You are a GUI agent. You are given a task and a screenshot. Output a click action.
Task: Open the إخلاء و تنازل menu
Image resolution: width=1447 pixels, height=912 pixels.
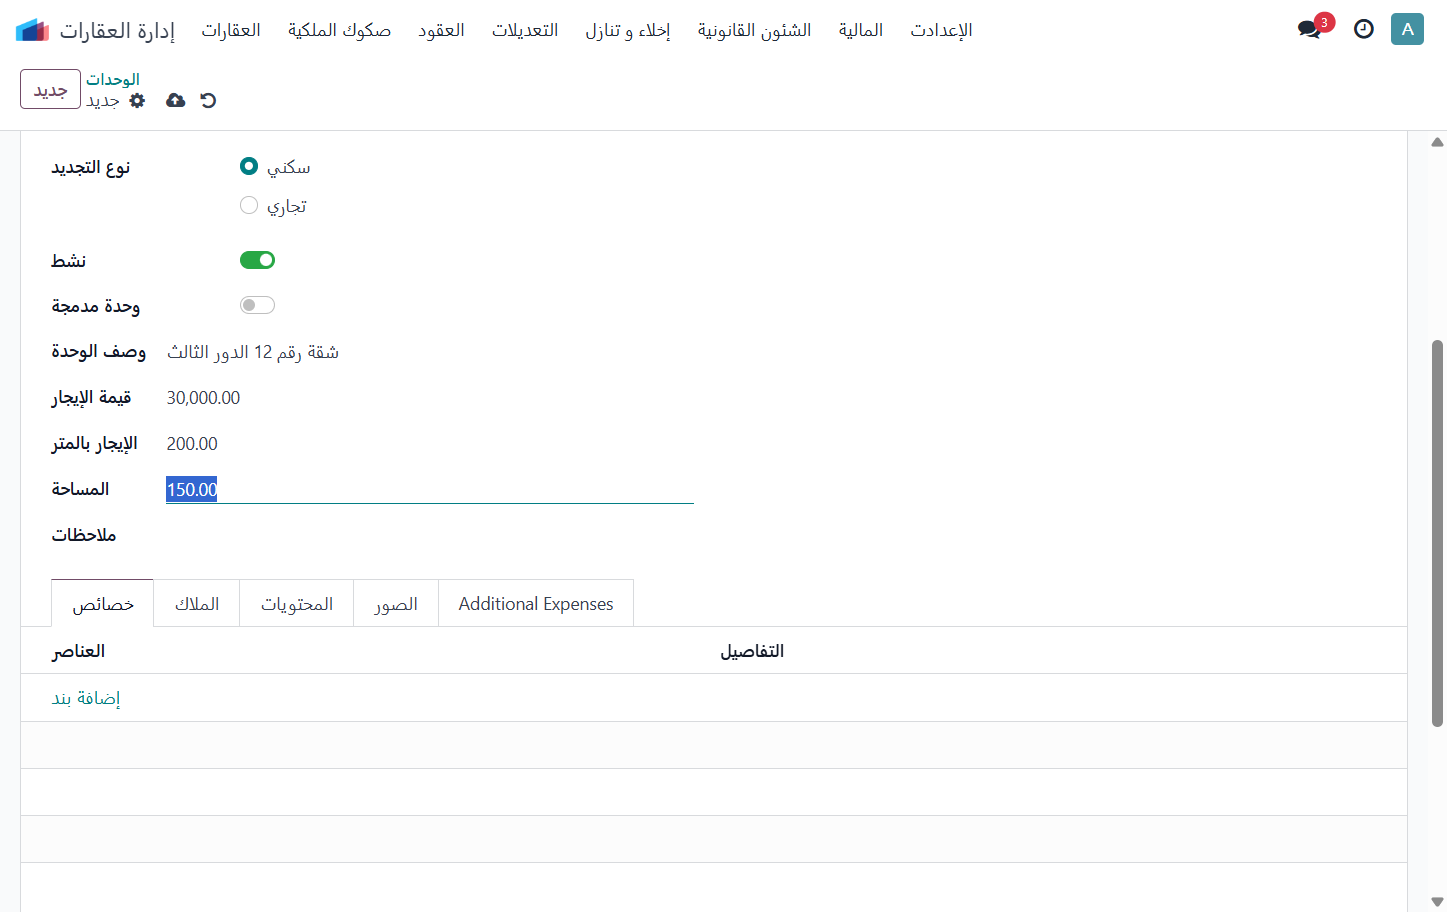click(x=628, y=30)
